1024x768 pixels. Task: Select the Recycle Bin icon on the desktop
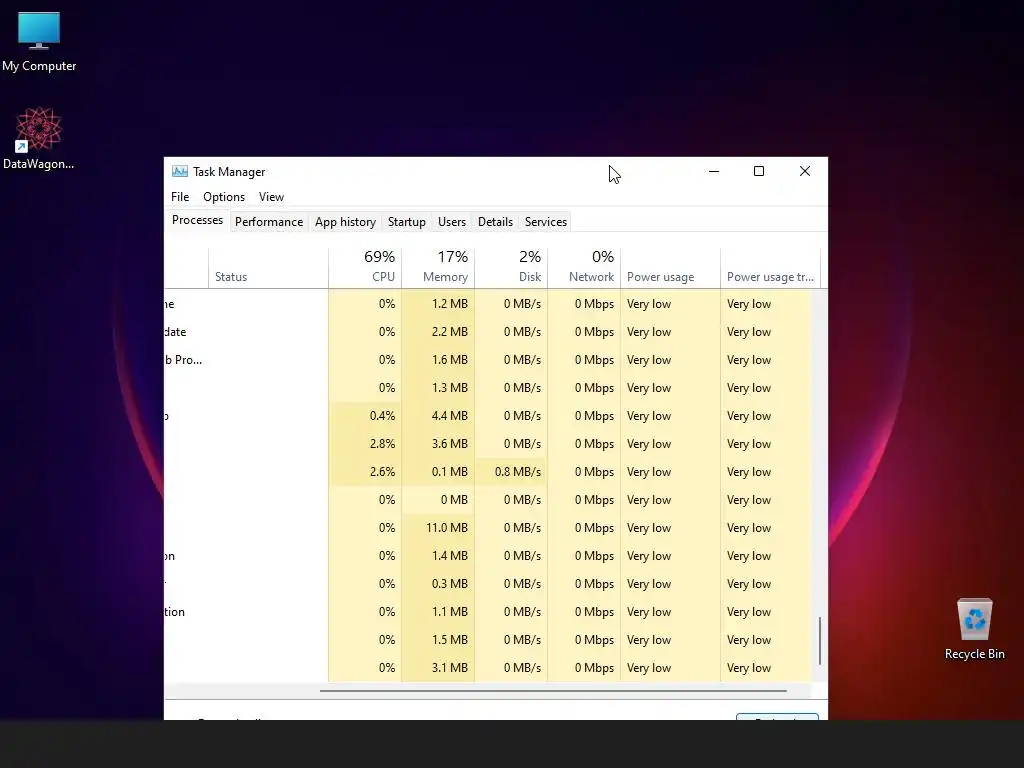(974, 630)
